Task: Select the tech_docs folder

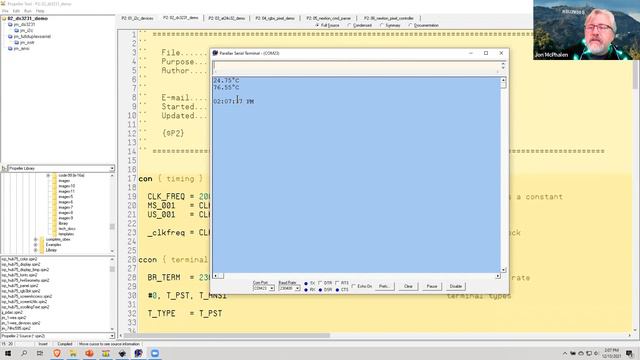Action: coord(67,229)
